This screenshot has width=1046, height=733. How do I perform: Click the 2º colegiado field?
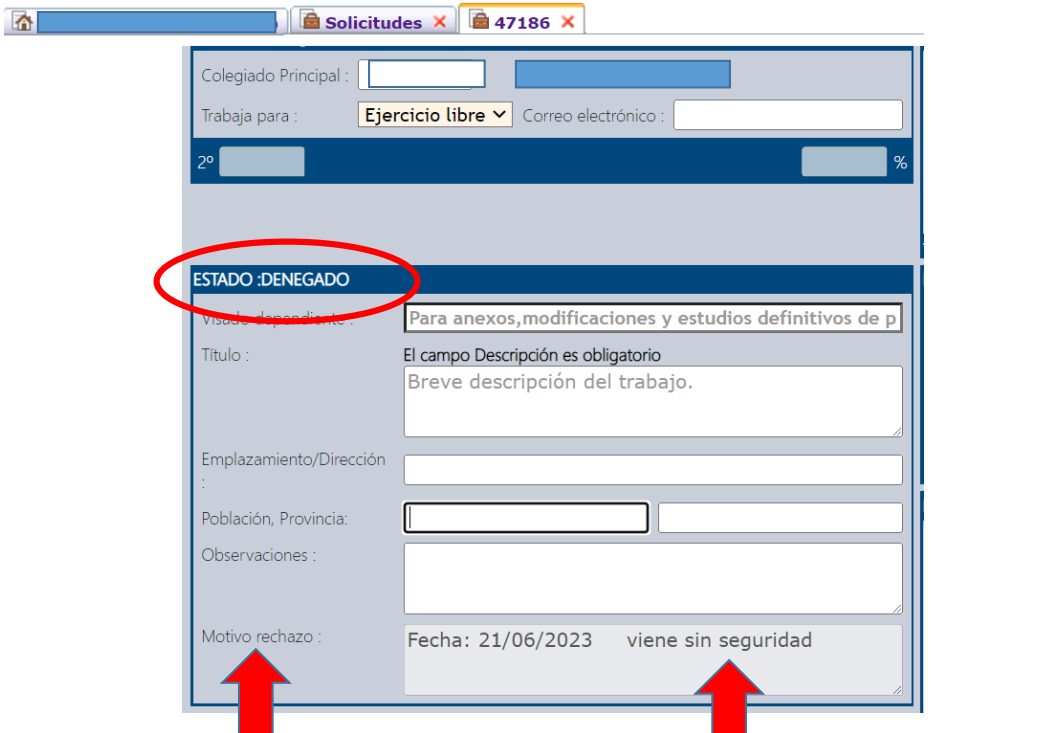[x=262, y=161]
